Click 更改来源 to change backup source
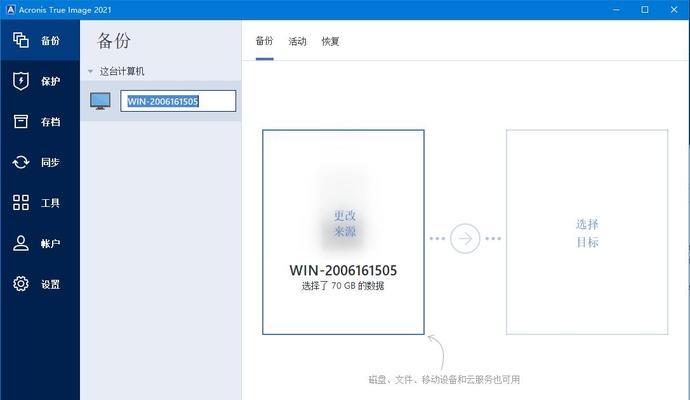This screenshot has width=690, height=400. coord(345,224)
